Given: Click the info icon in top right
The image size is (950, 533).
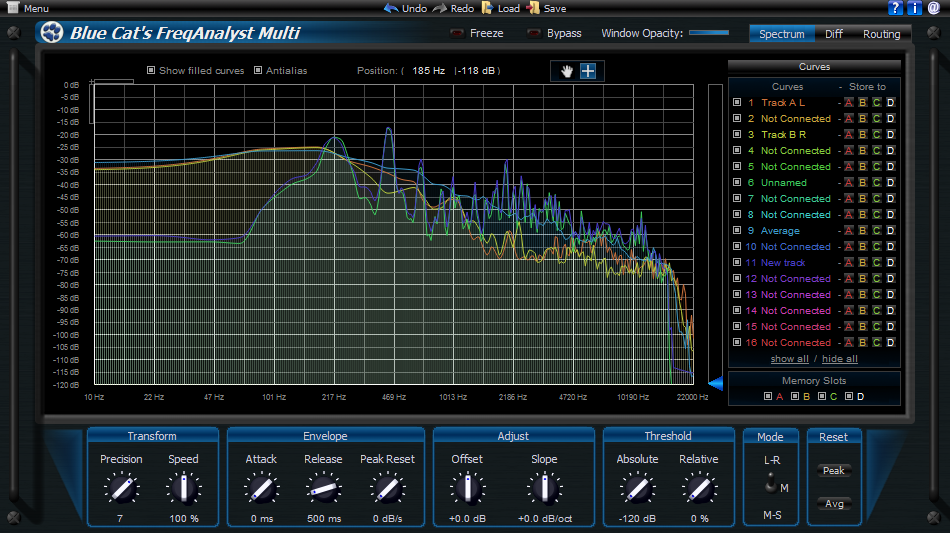Looking at the screenshot, I should pyautogui.click(x=914, y=8).
